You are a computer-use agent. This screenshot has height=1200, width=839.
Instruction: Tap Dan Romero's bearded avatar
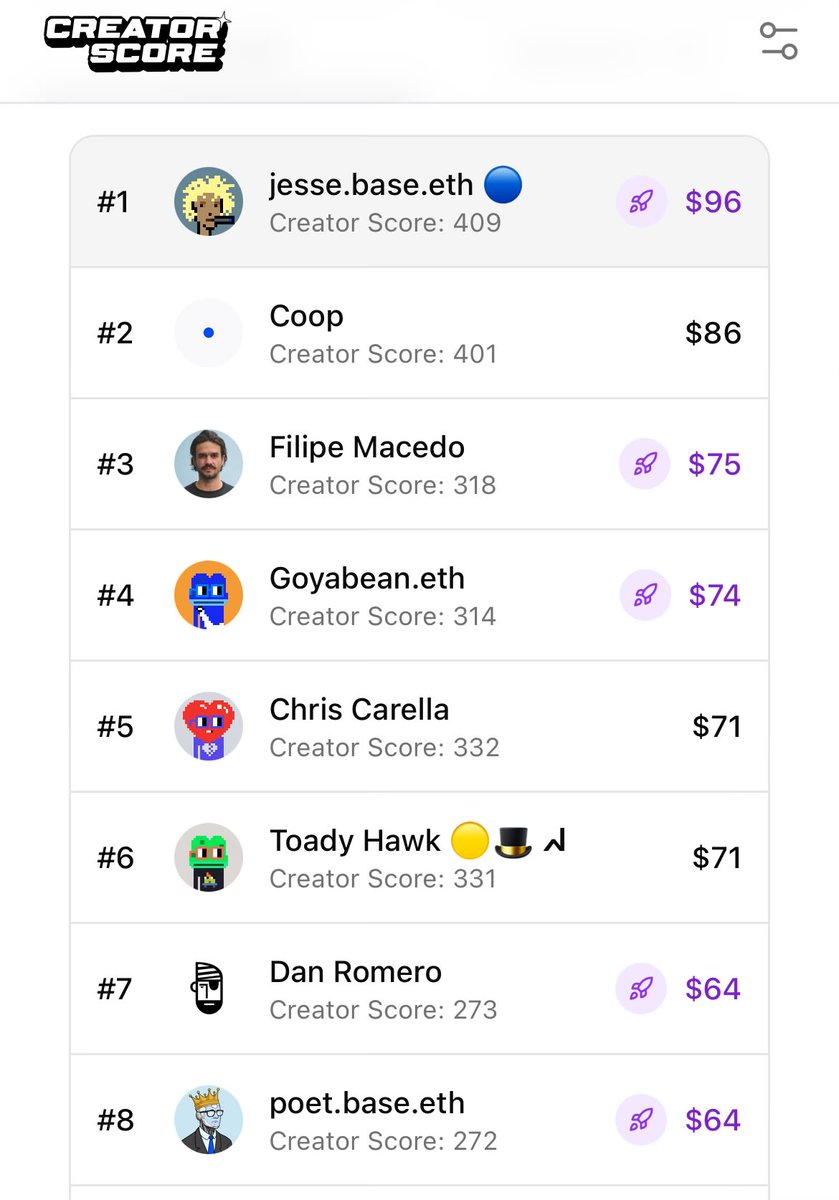tap(208, 989)
